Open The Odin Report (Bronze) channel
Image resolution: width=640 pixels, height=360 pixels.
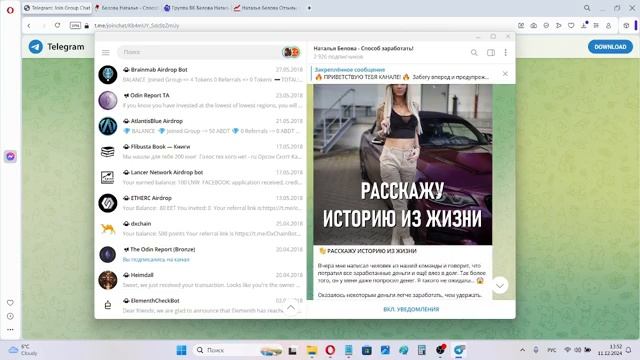(x=200, y=254)
